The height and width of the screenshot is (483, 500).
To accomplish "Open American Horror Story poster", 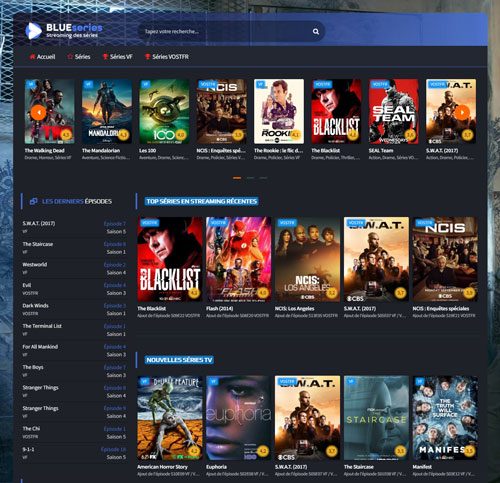I will point(170,418).
